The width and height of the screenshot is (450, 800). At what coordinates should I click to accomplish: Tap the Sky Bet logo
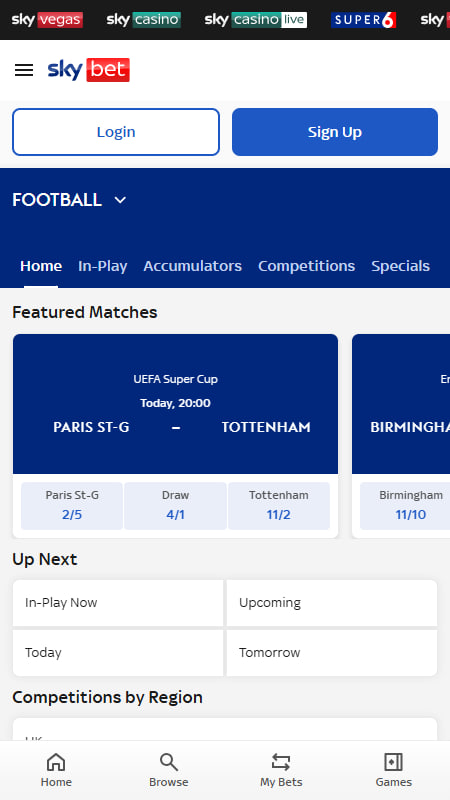[x=89, y=70]
